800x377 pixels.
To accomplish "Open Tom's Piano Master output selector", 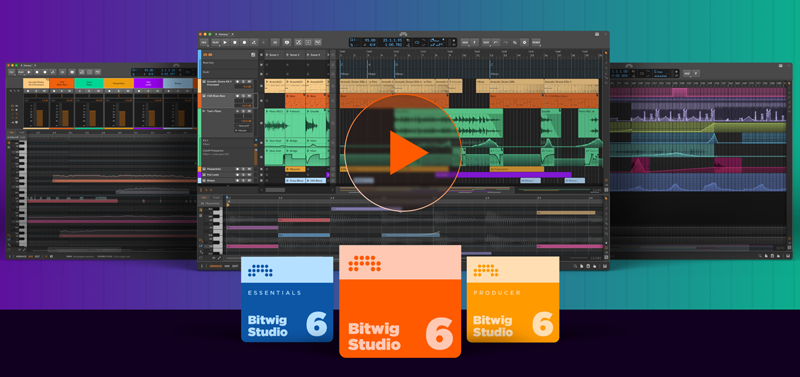I will [x=243, y=131].
